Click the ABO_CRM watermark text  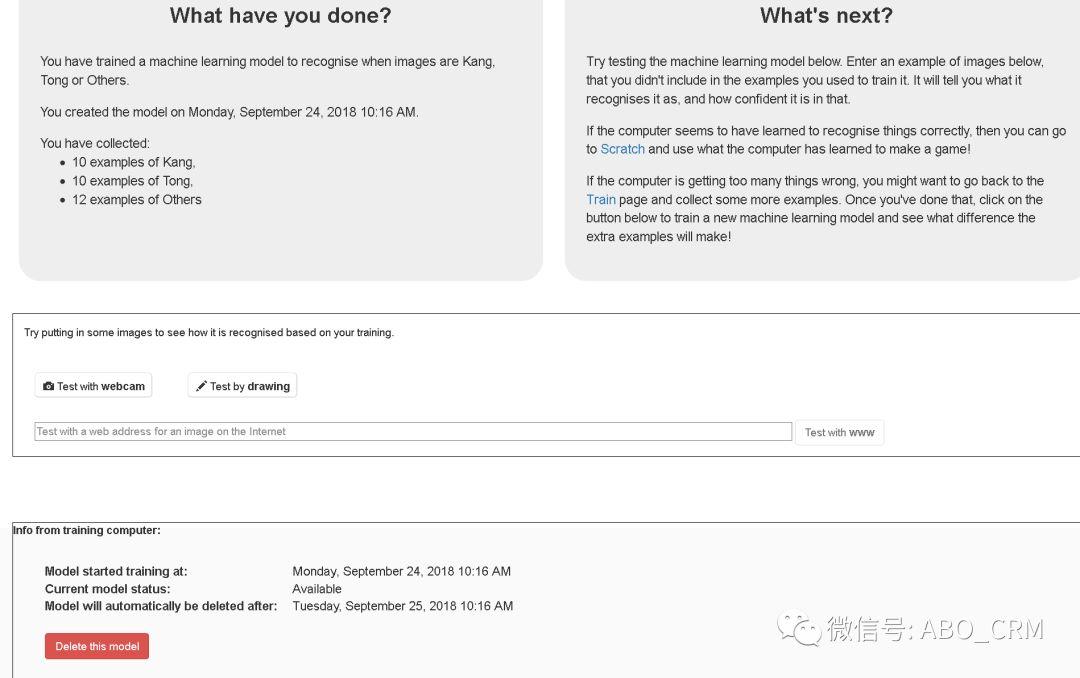tap(982, 629)
